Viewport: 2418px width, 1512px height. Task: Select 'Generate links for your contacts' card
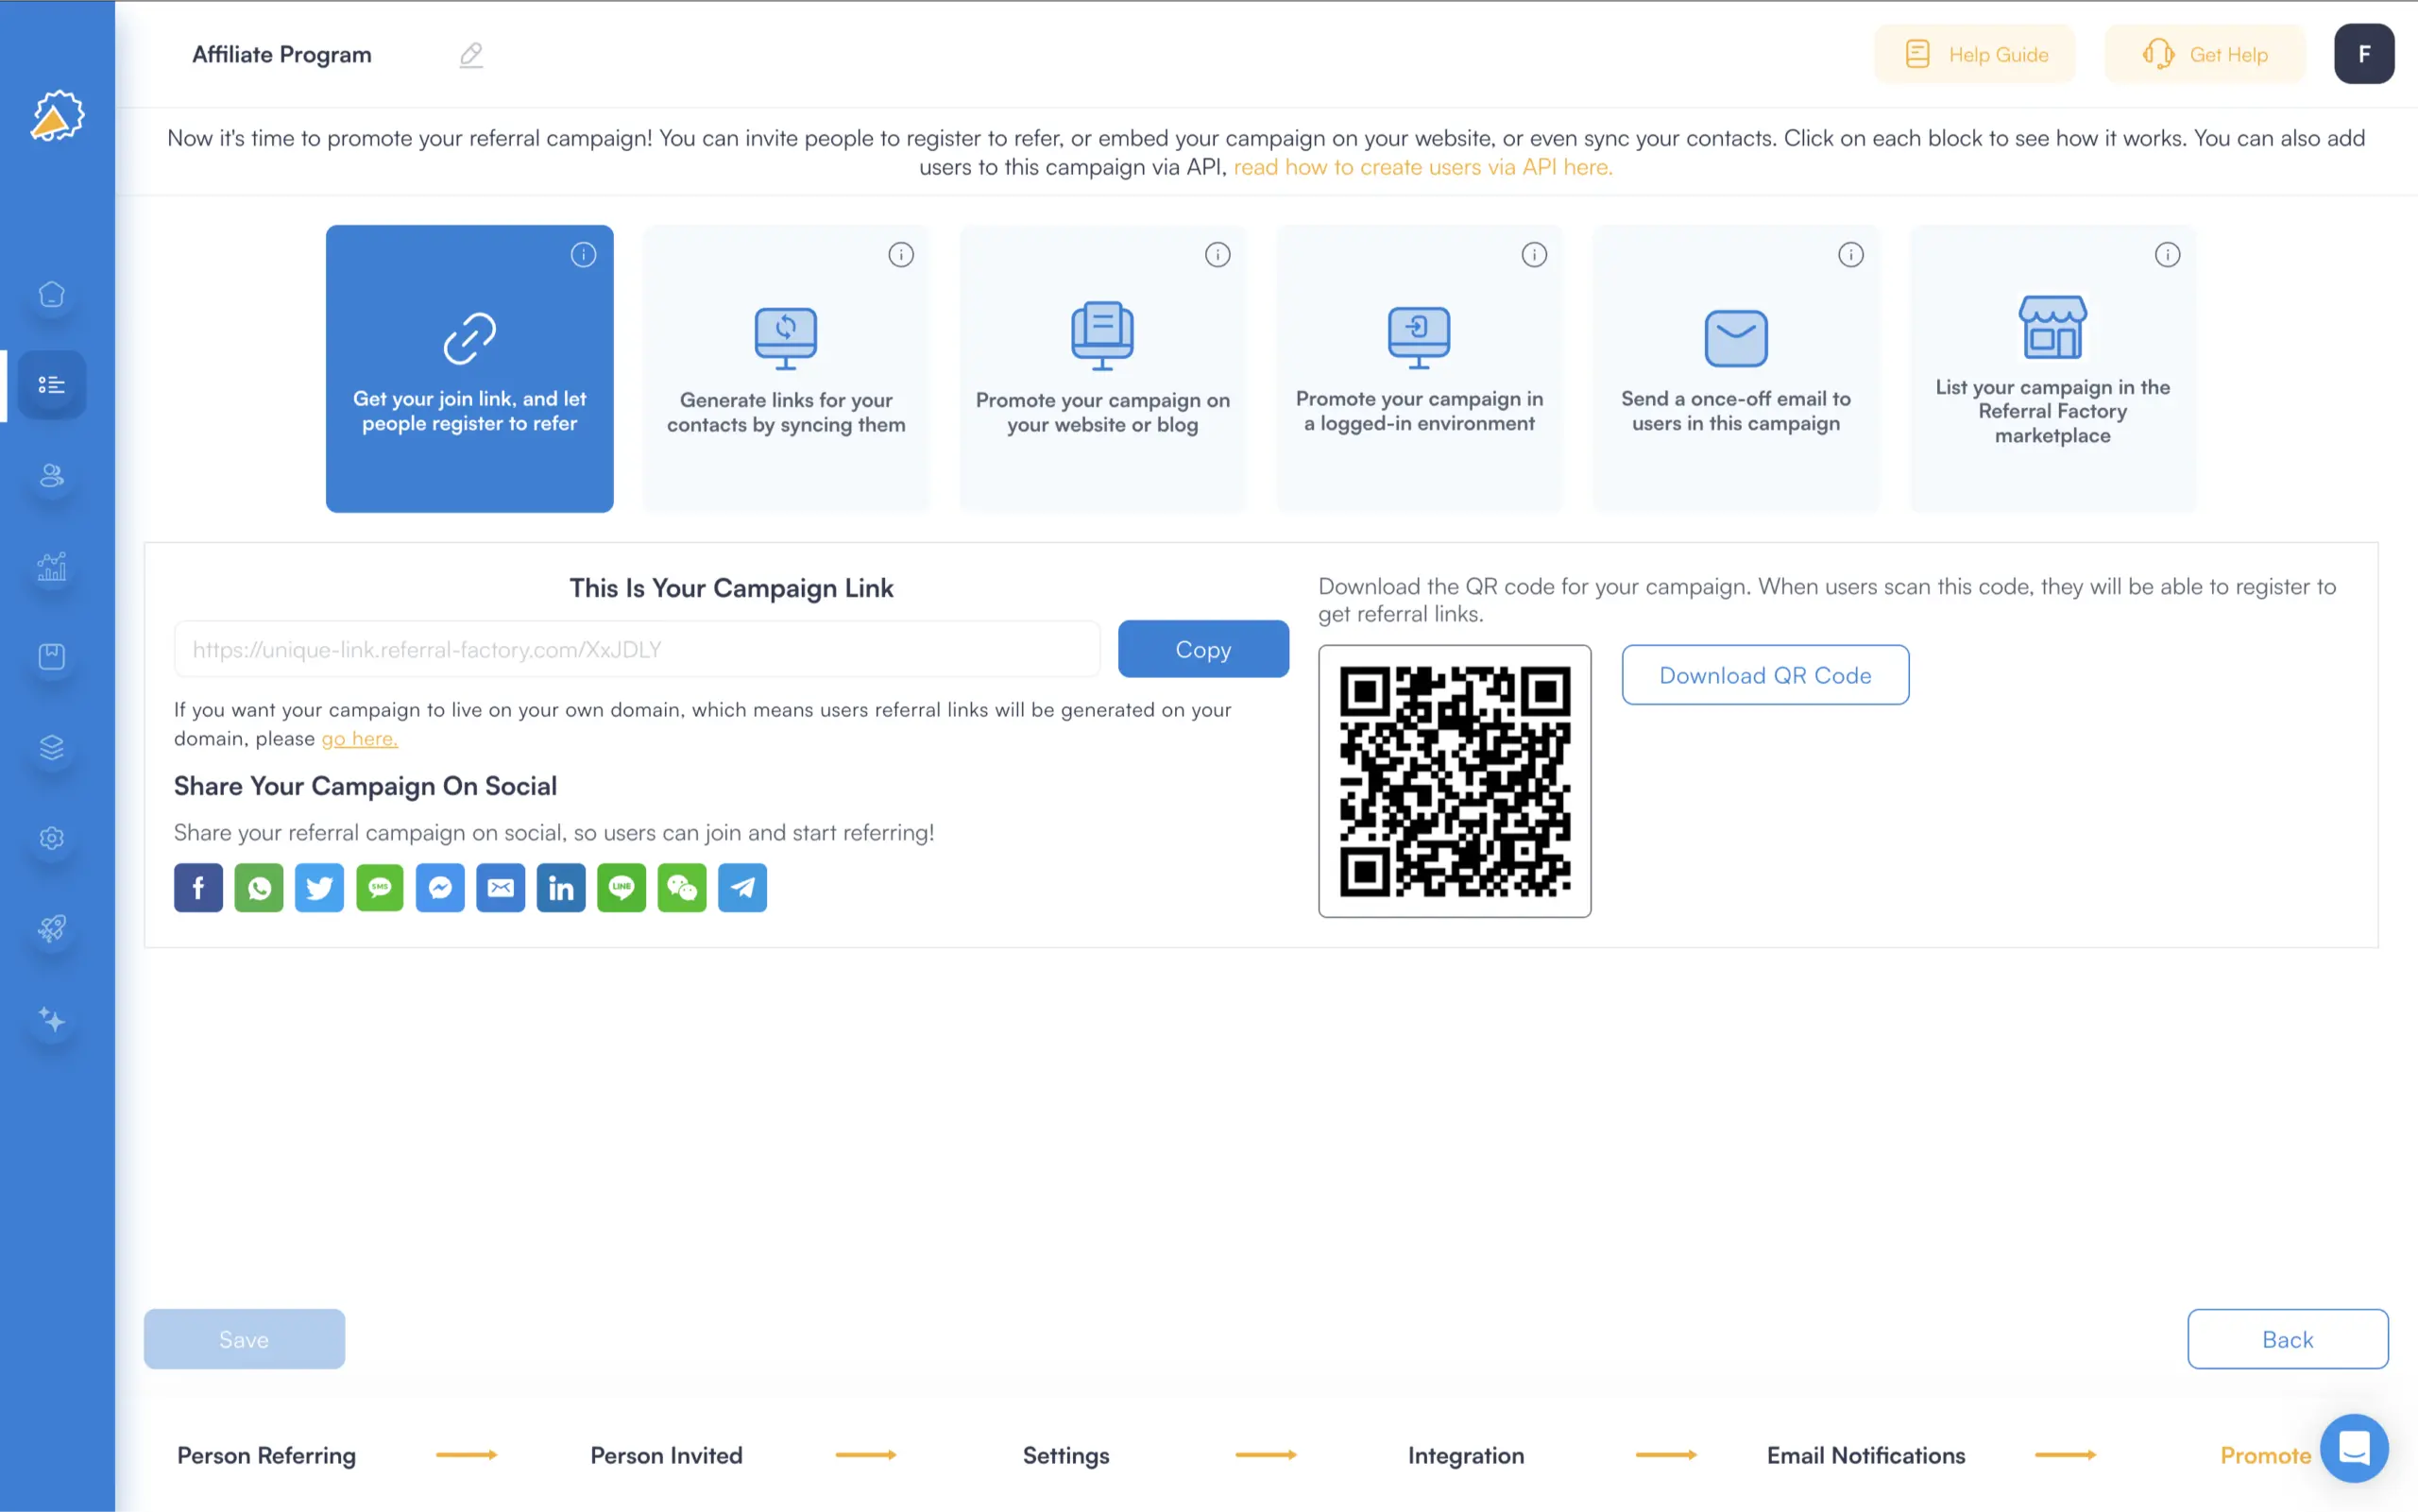click(x=786, y=369)
